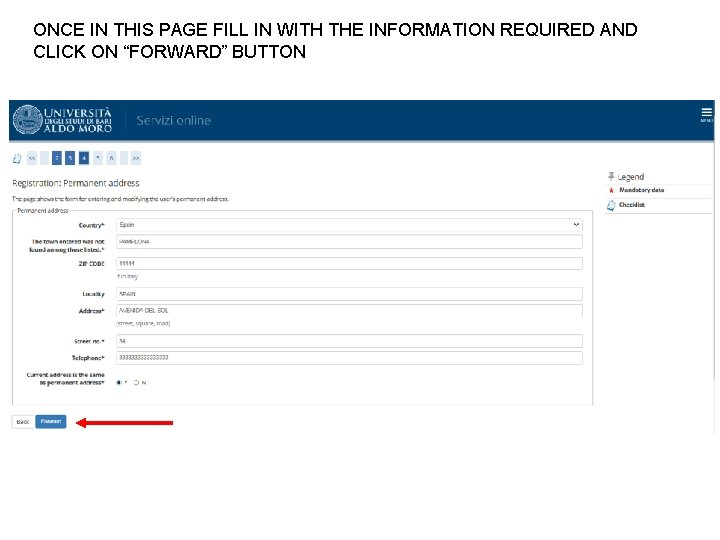Click the Mandatory data legend text
This screenshot has height=540, width=720.
click(x=641, y=190)
